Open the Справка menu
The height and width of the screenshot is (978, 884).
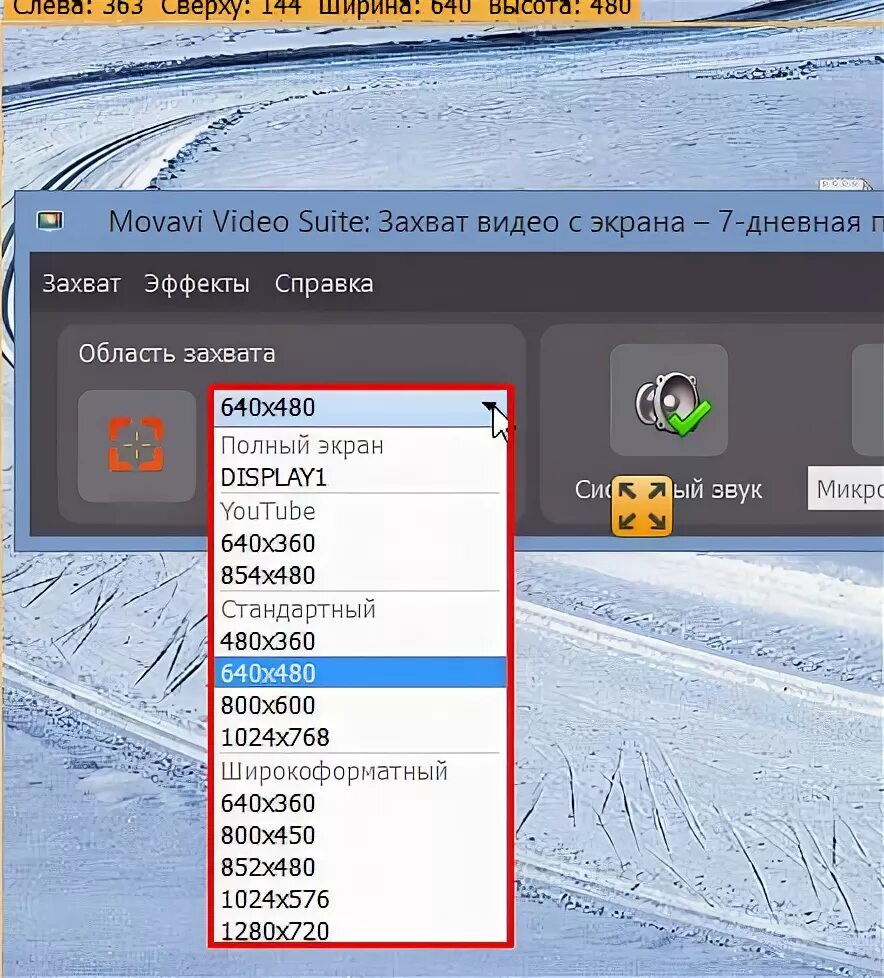tap(324, 284)
